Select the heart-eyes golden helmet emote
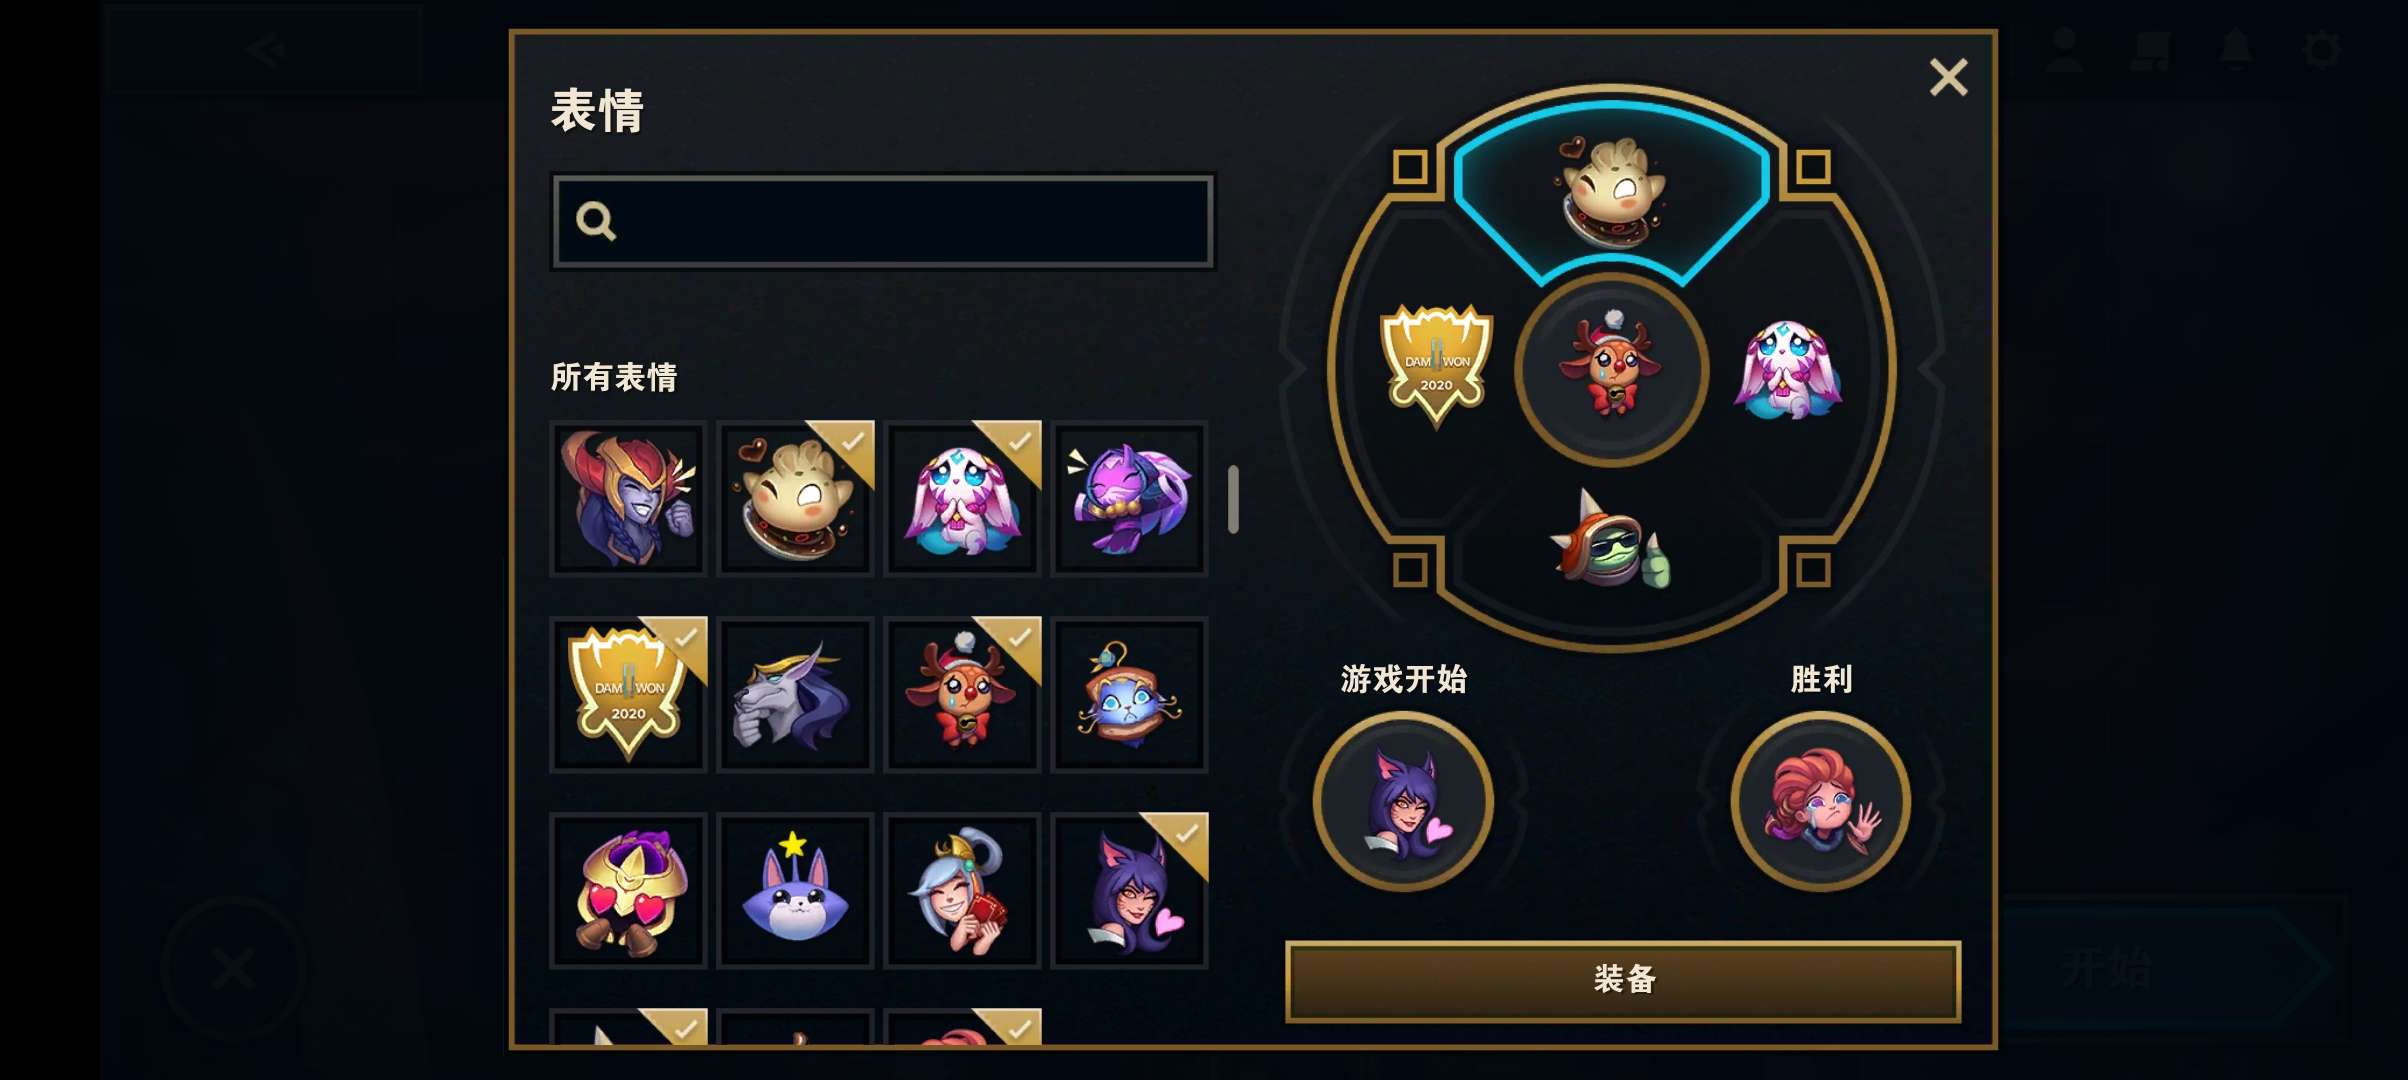 [x=628, y=890]
